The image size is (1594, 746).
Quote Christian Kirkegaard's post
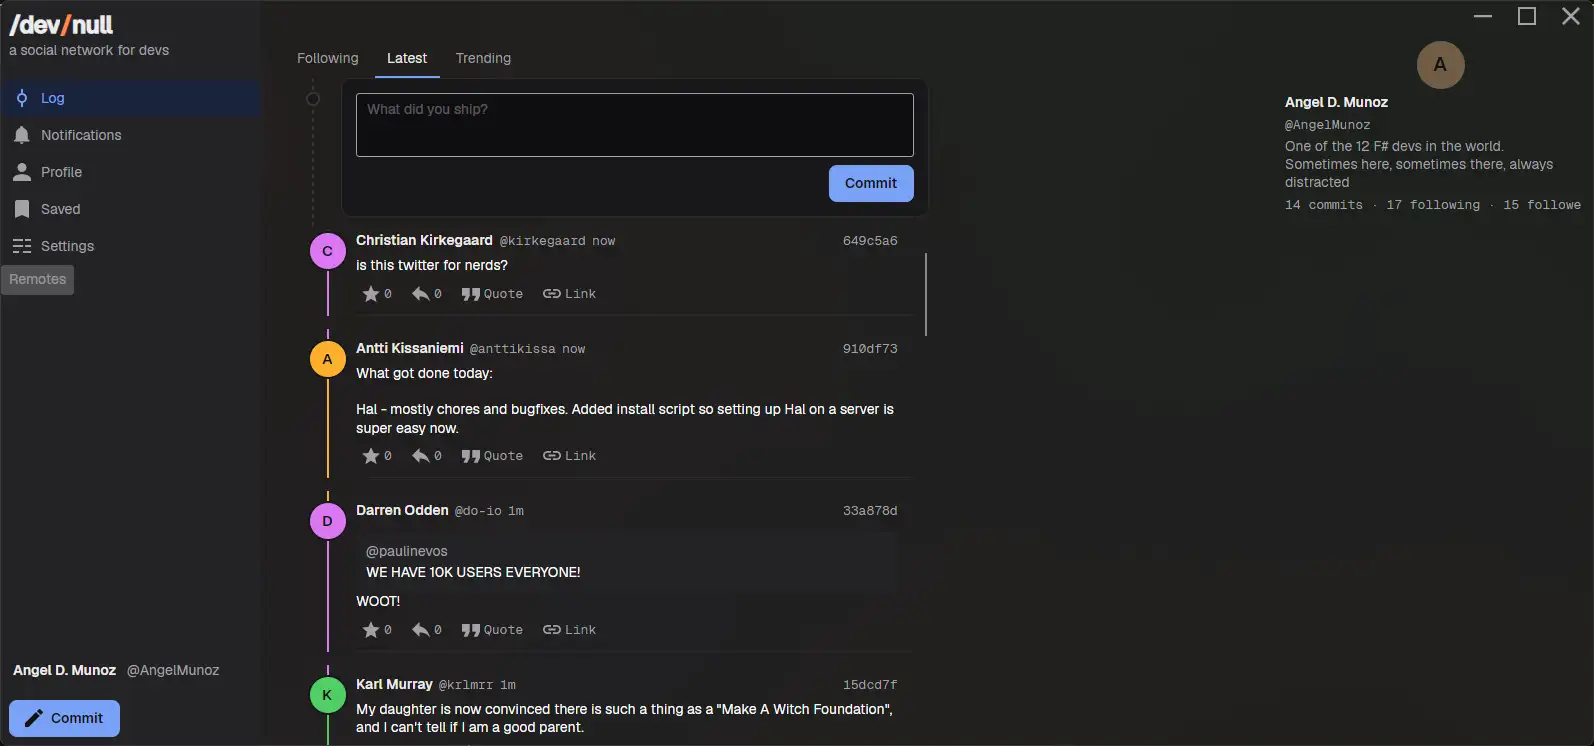[x=492, y=294]
